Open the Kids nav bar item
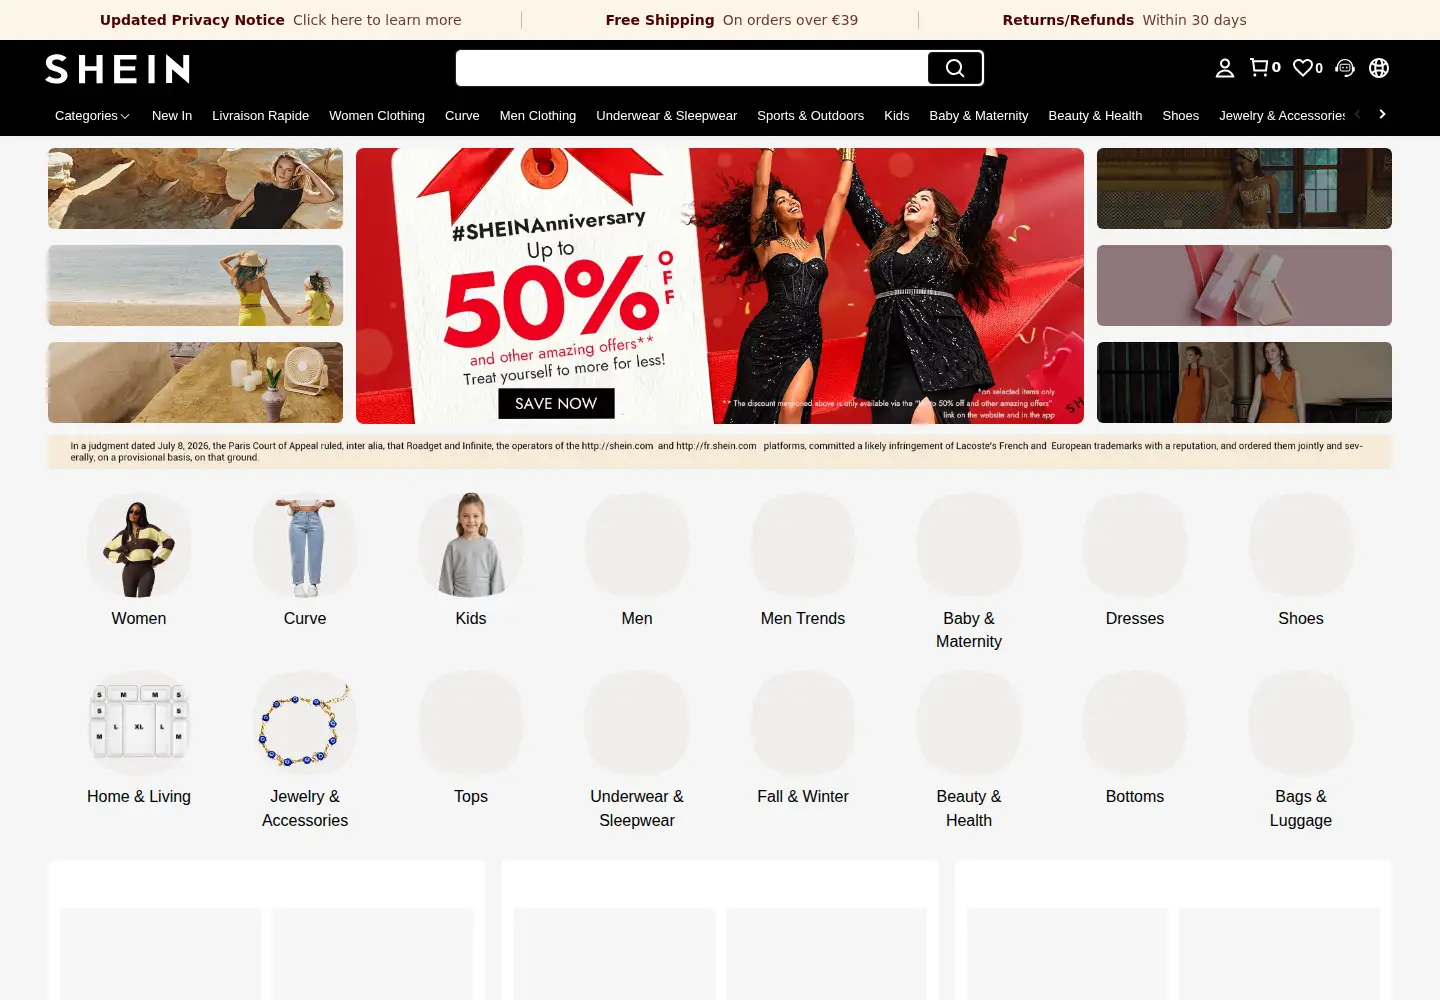The image size is (1440, 1000). (897, 116)
